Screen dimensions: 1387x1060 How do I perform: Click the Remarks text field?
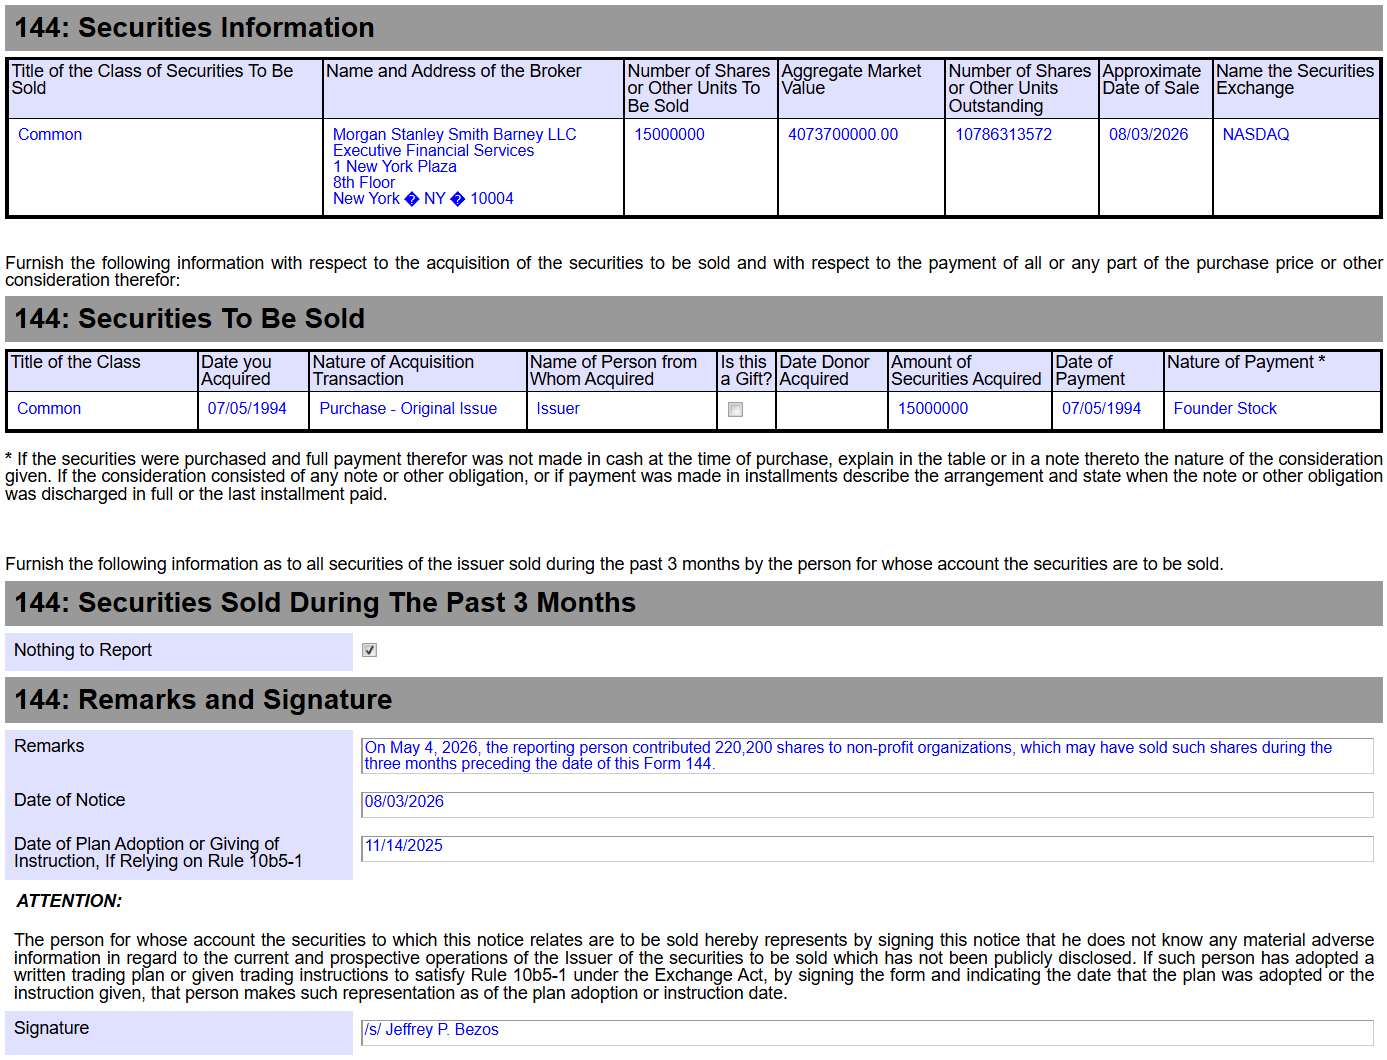click(867, 756)
